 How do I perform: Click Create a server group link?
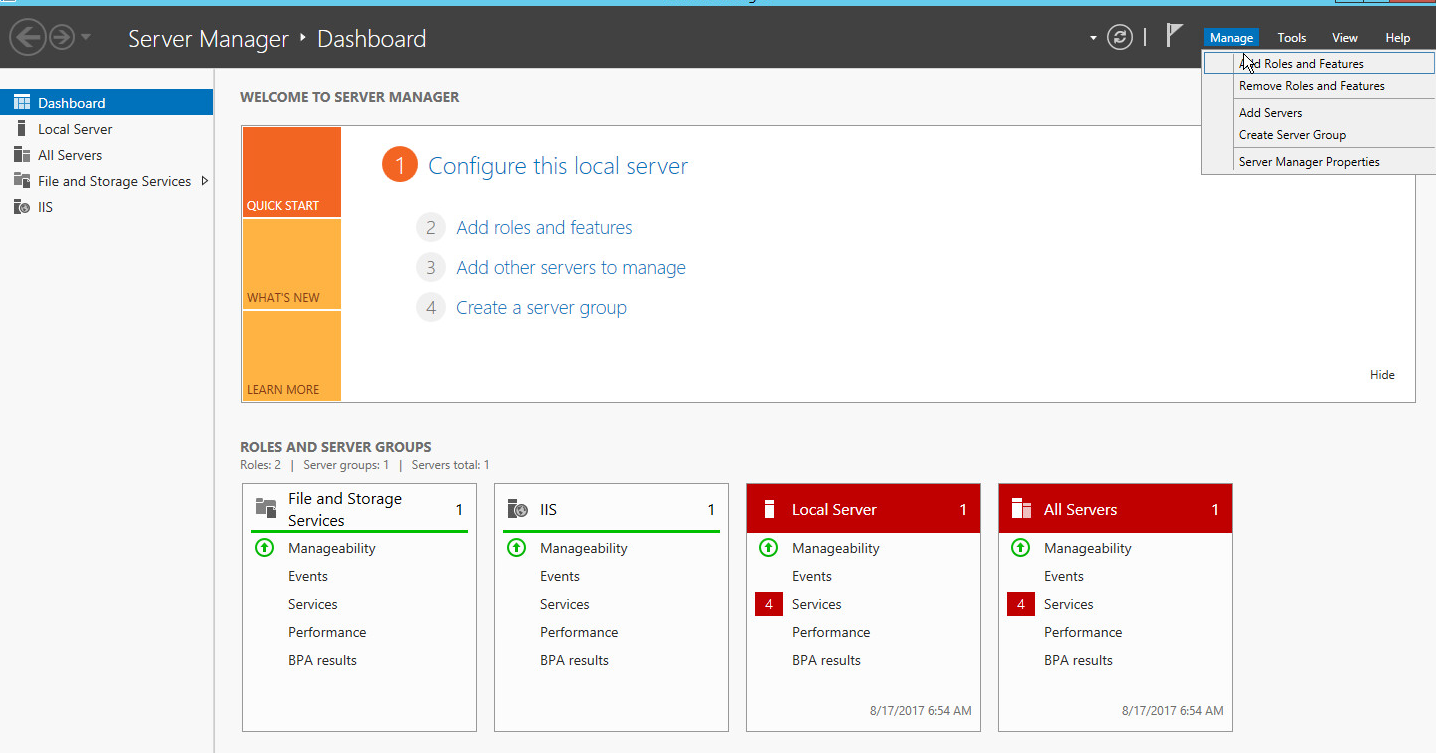541,308
